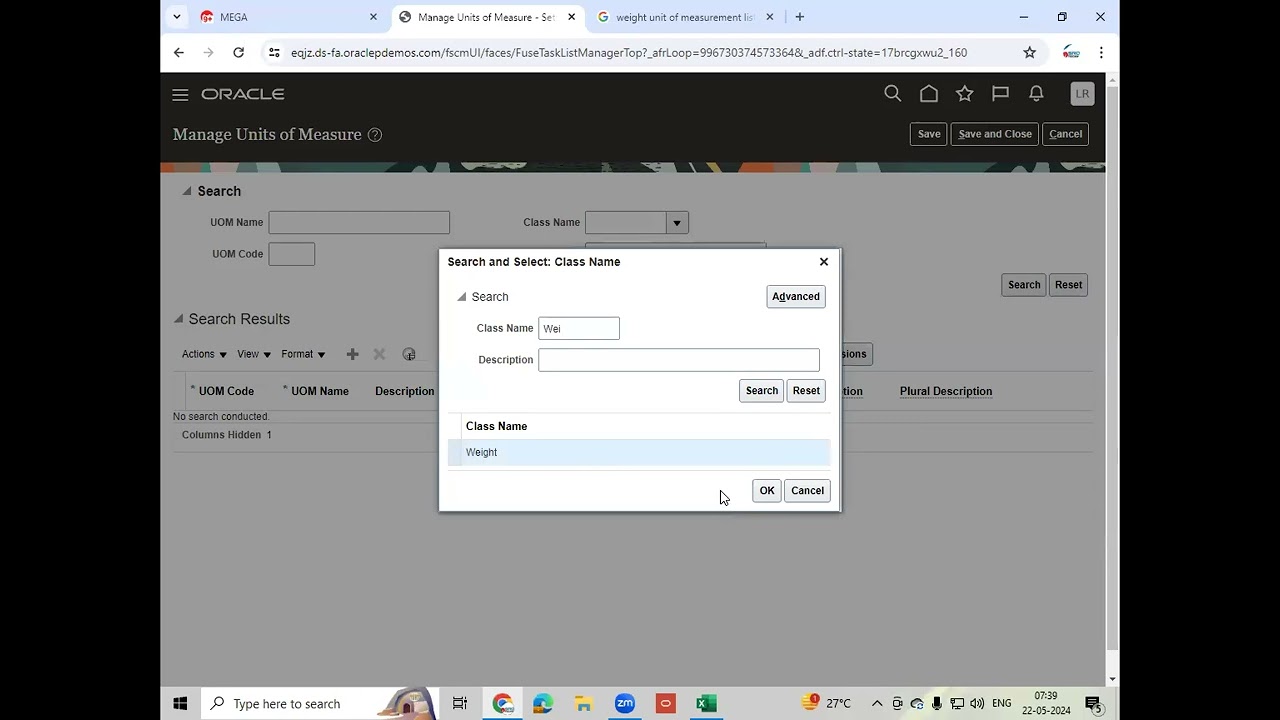Click the detach table icon

click(409, 354)
